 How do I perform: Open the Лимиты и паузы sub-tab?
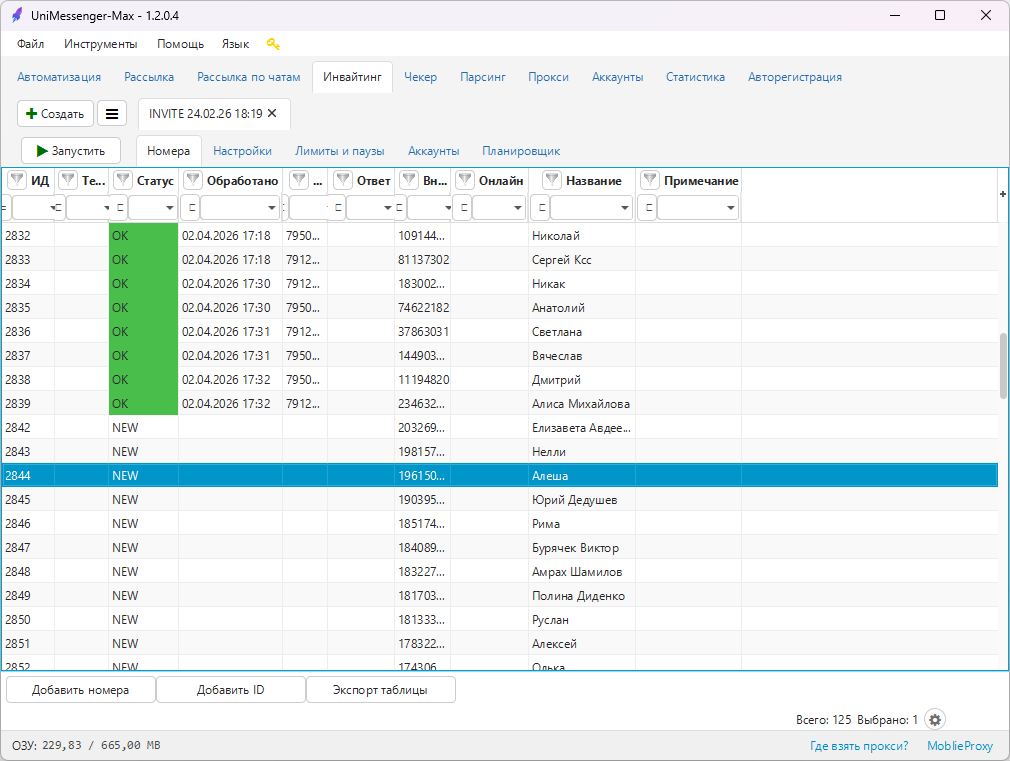point(339,151)
